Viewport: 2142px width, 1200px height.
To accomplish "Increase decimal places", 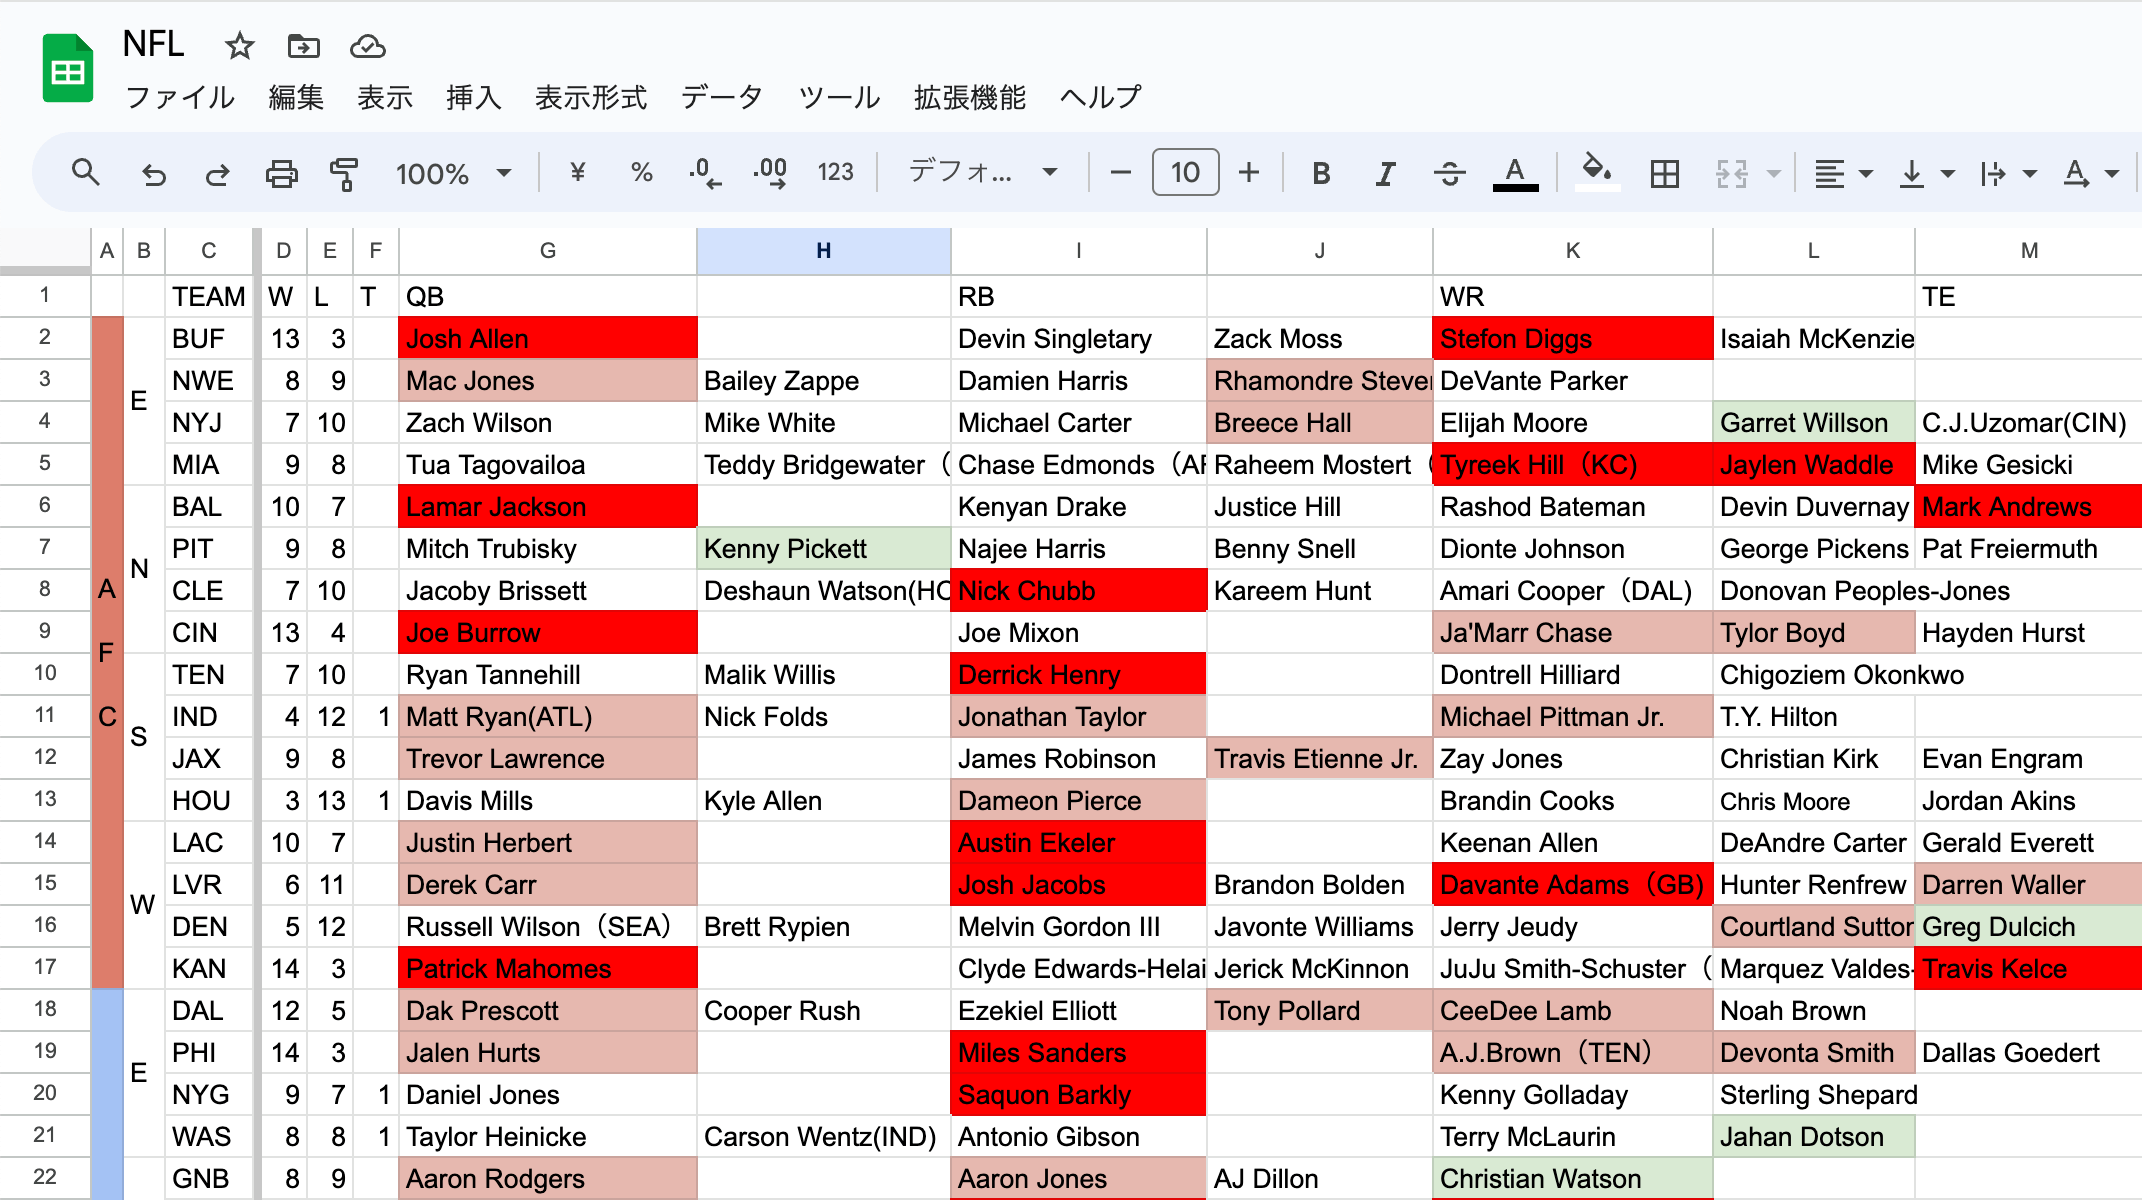I will [770, 173].
